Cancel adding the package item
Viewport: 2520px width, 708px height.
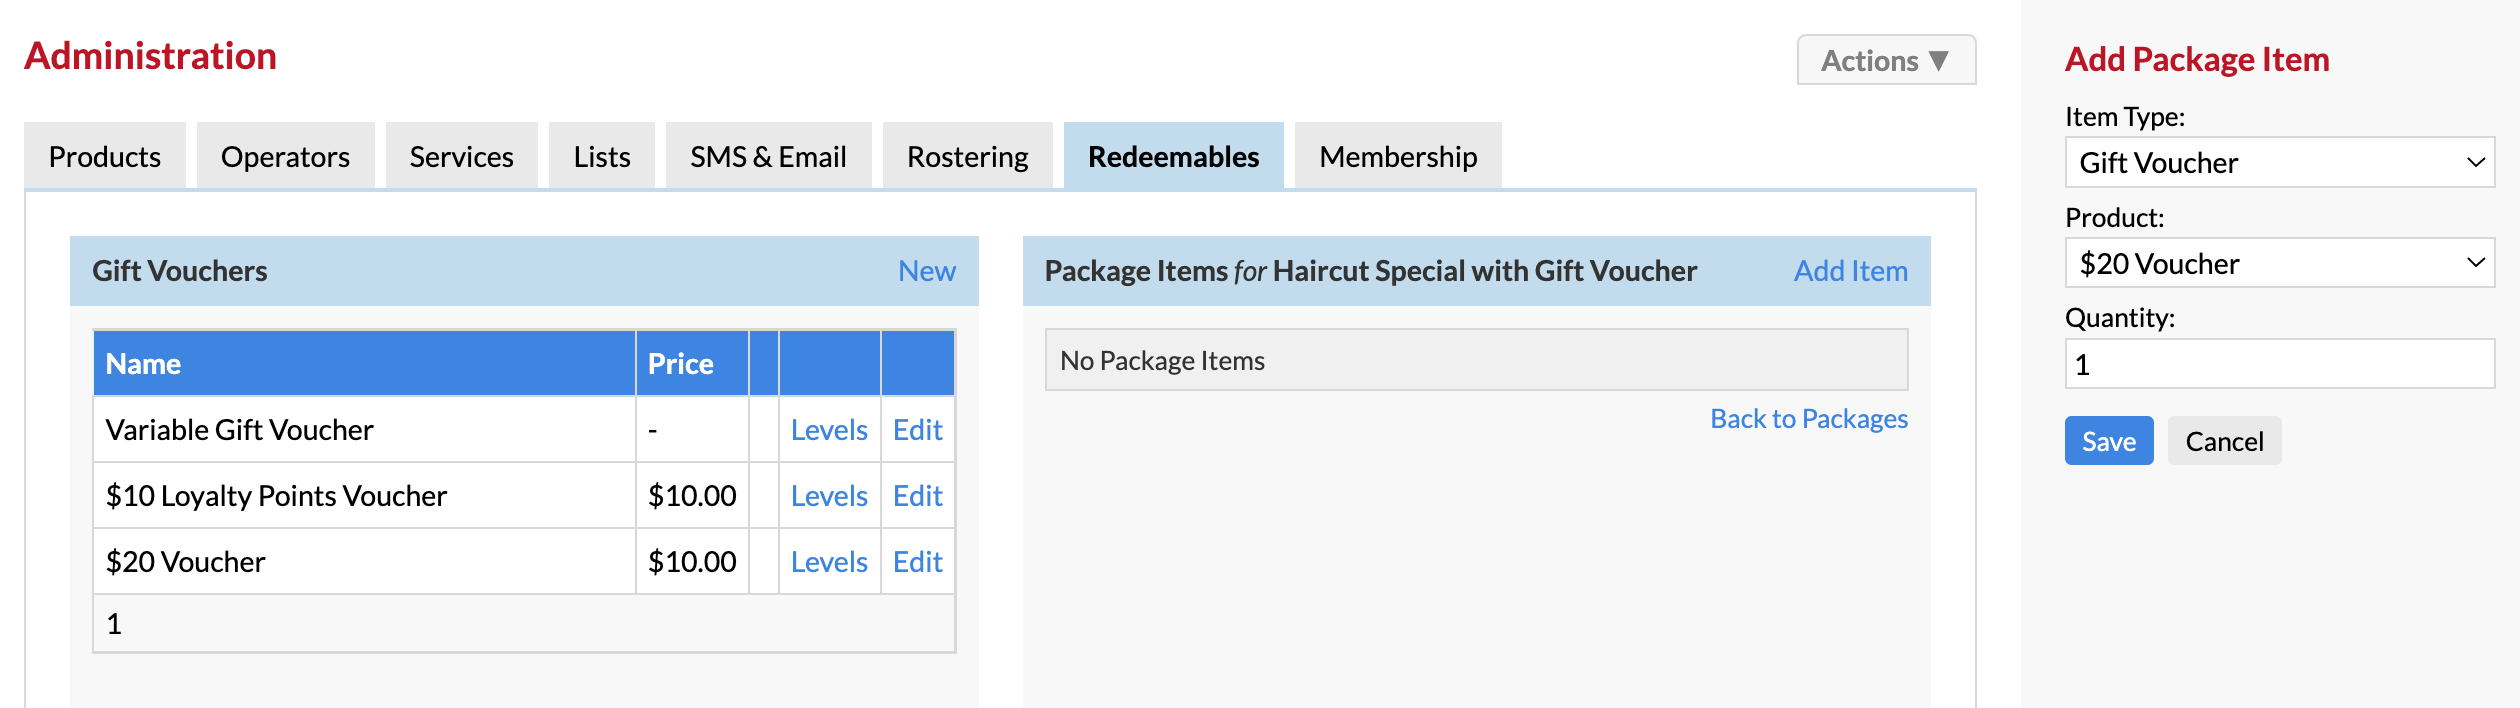pyautogui.click(x=2224, y=441)
